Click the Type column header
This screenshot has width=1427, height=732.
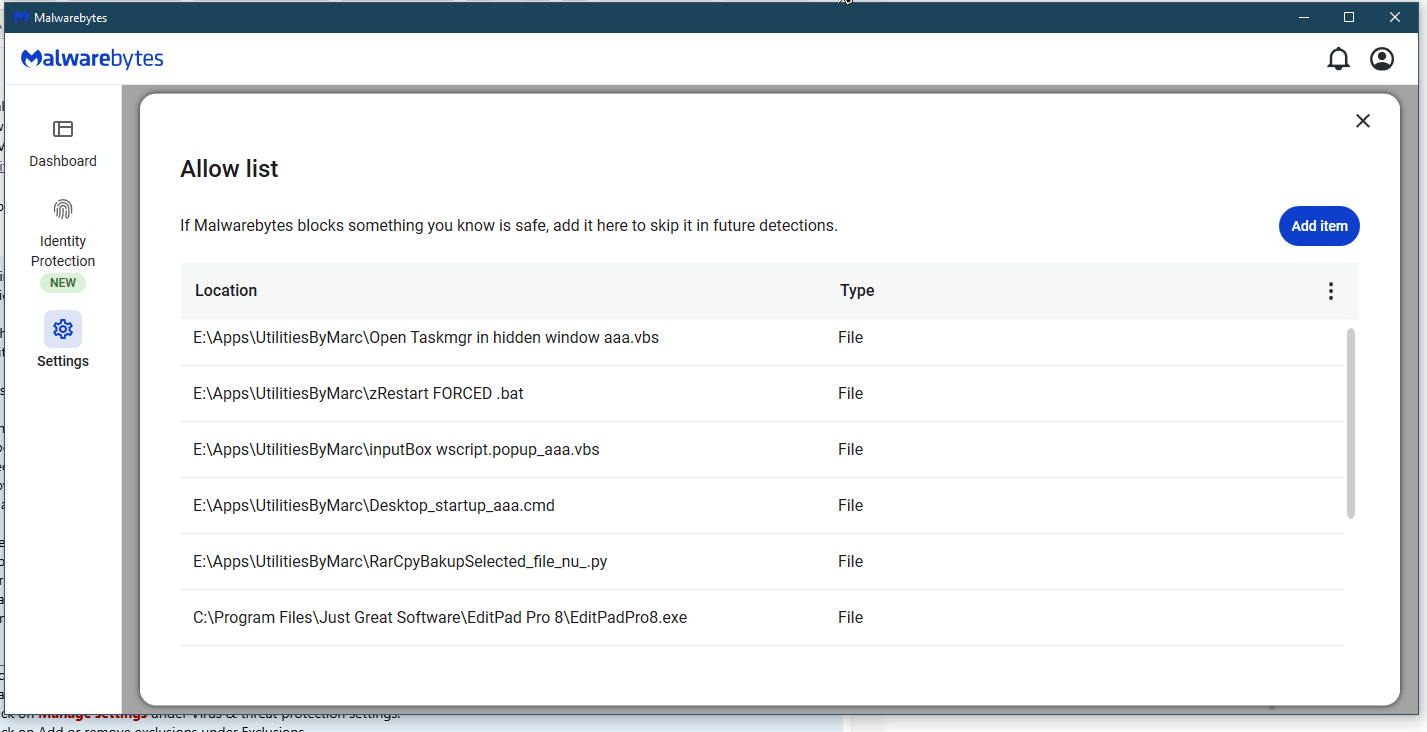coord(857,290)
